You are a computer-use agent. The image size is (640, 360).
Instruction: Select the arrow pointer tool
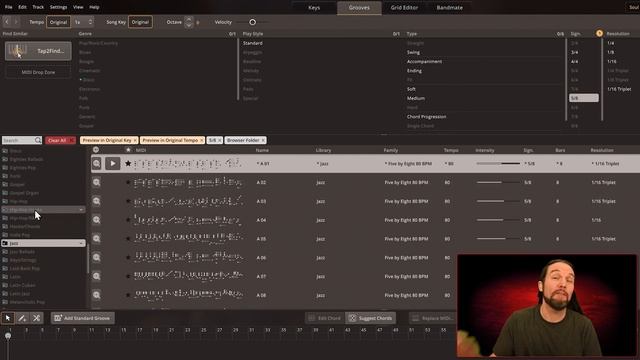(x=8, y=318)
